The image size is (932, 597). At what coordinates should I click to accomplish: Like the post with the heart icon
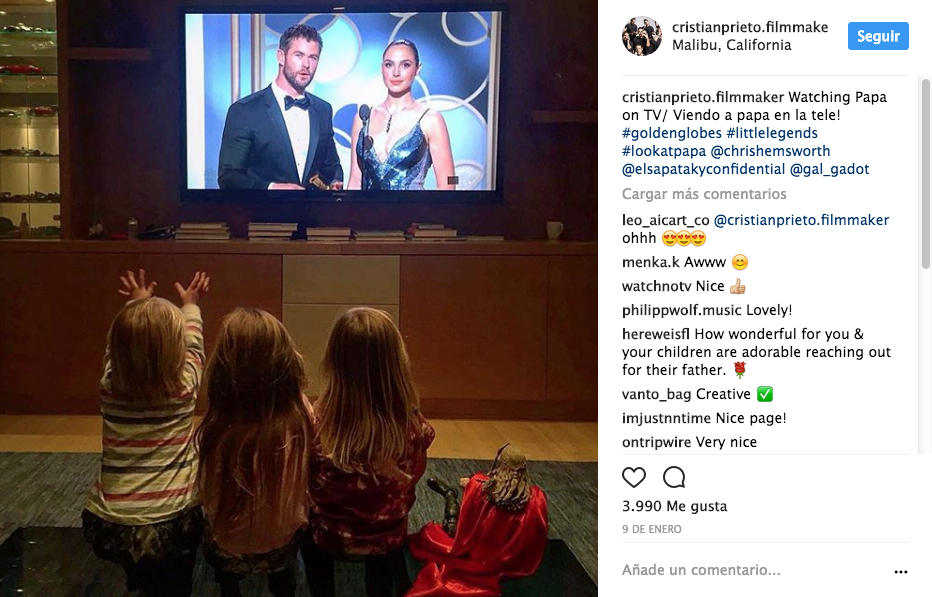click(x=634, y=477)
